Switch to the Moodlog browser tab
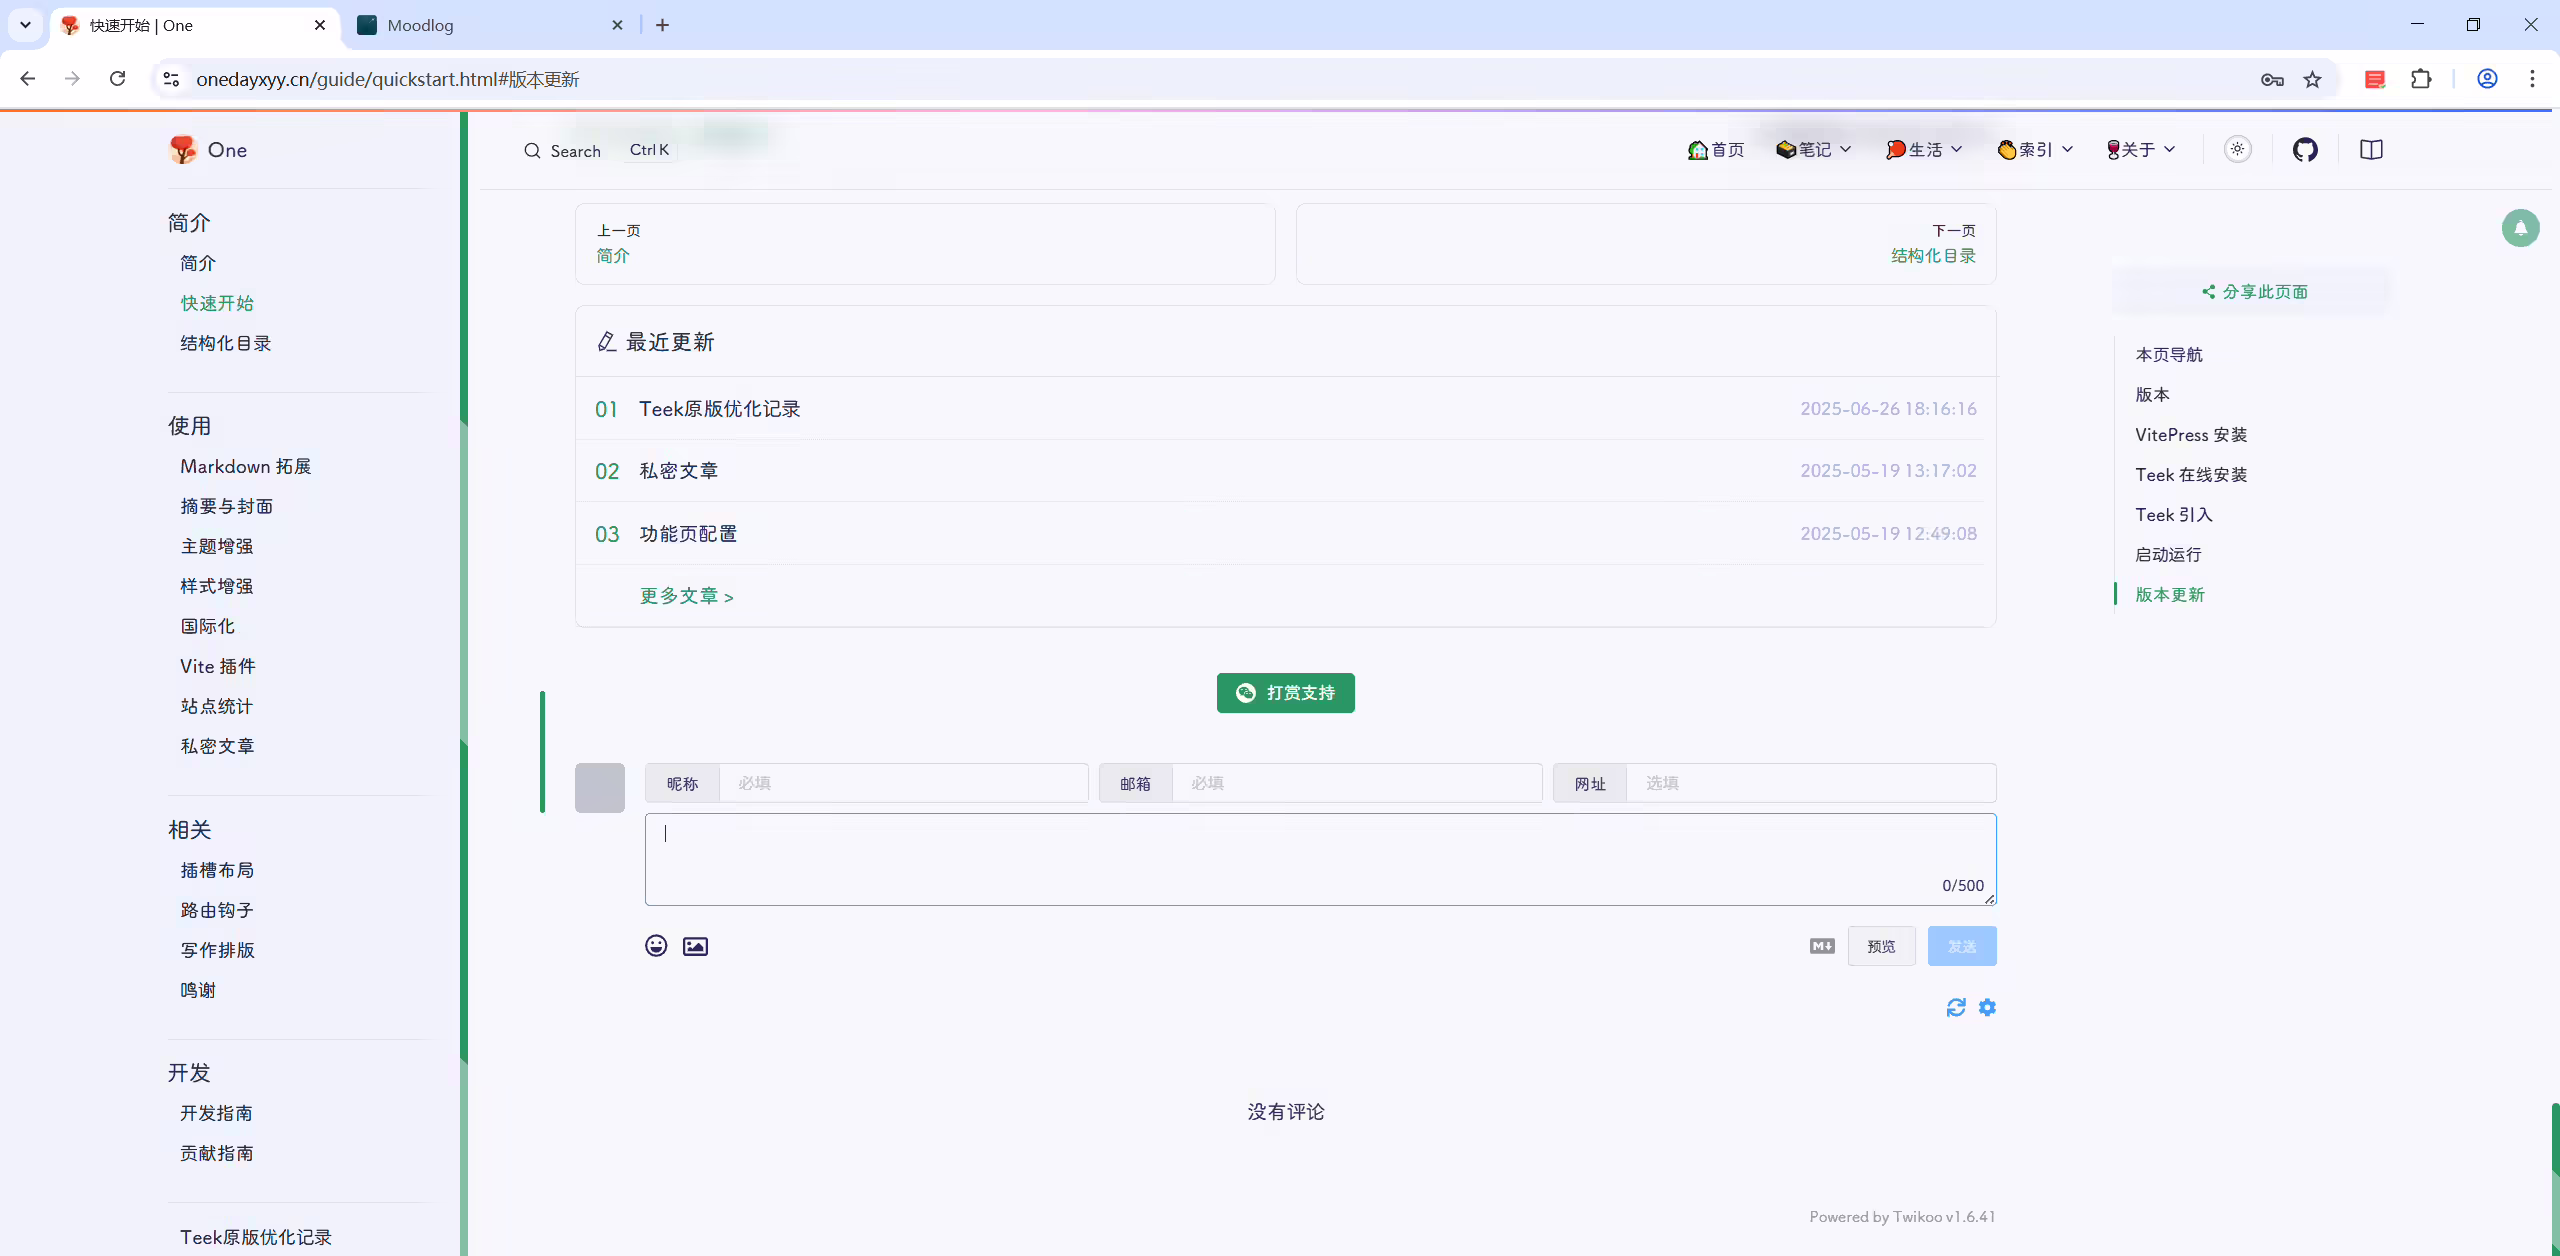Image resolution: width=2560 pixels, height=1256 pixels. coord(490,25)
